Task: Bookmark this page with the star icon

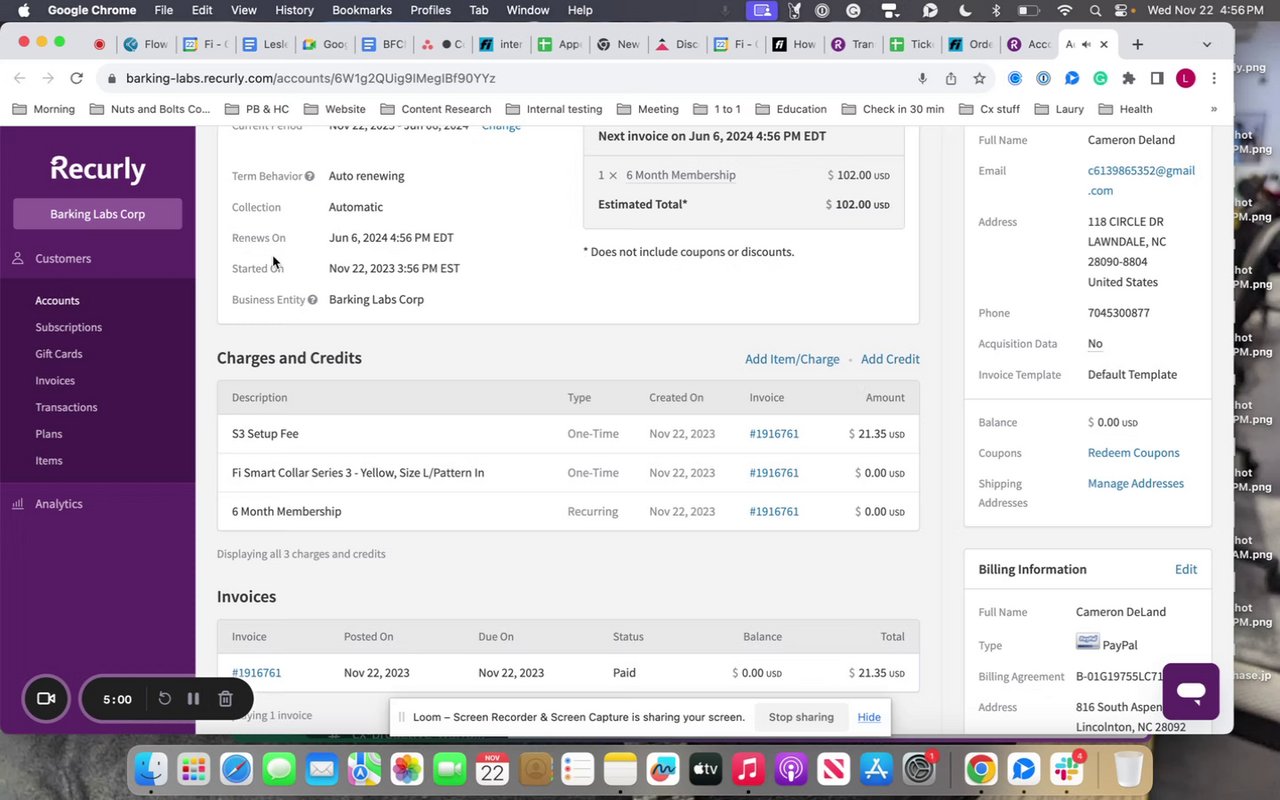Action: [x=979, y=78]
